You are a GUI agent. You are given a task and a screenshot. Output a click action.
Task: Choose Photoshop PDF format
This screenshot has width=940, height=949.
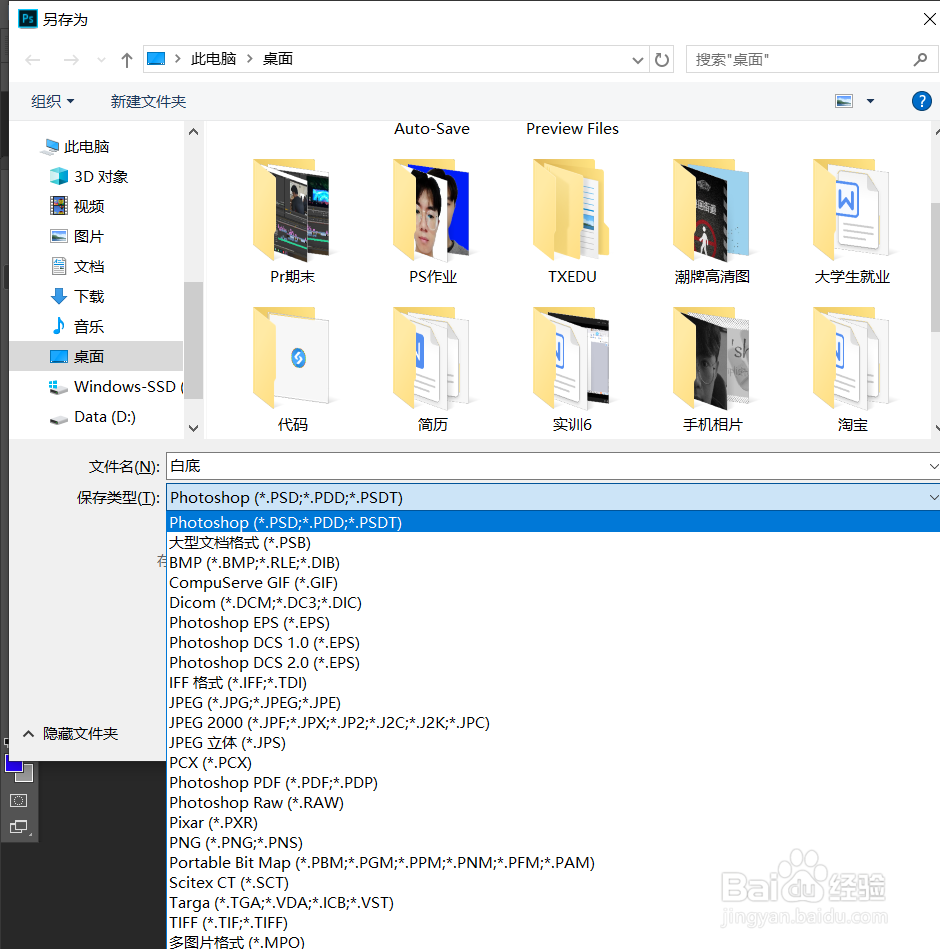coord(553,783)
